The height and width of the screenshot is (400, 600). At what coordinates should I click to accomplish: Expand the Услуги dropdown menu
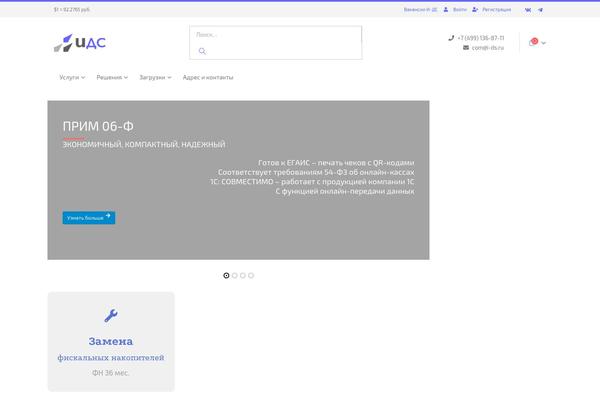point(72,77)
